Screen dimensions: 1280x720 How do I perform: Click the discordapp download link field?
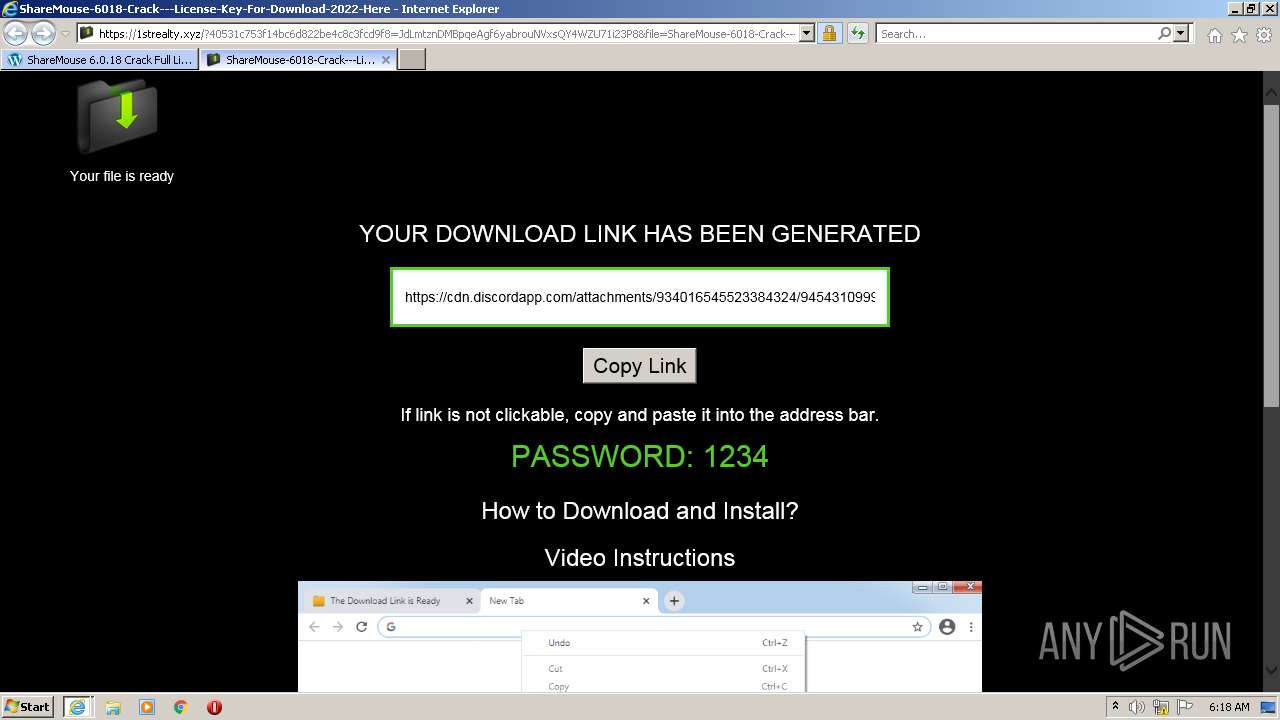(640, 297)
